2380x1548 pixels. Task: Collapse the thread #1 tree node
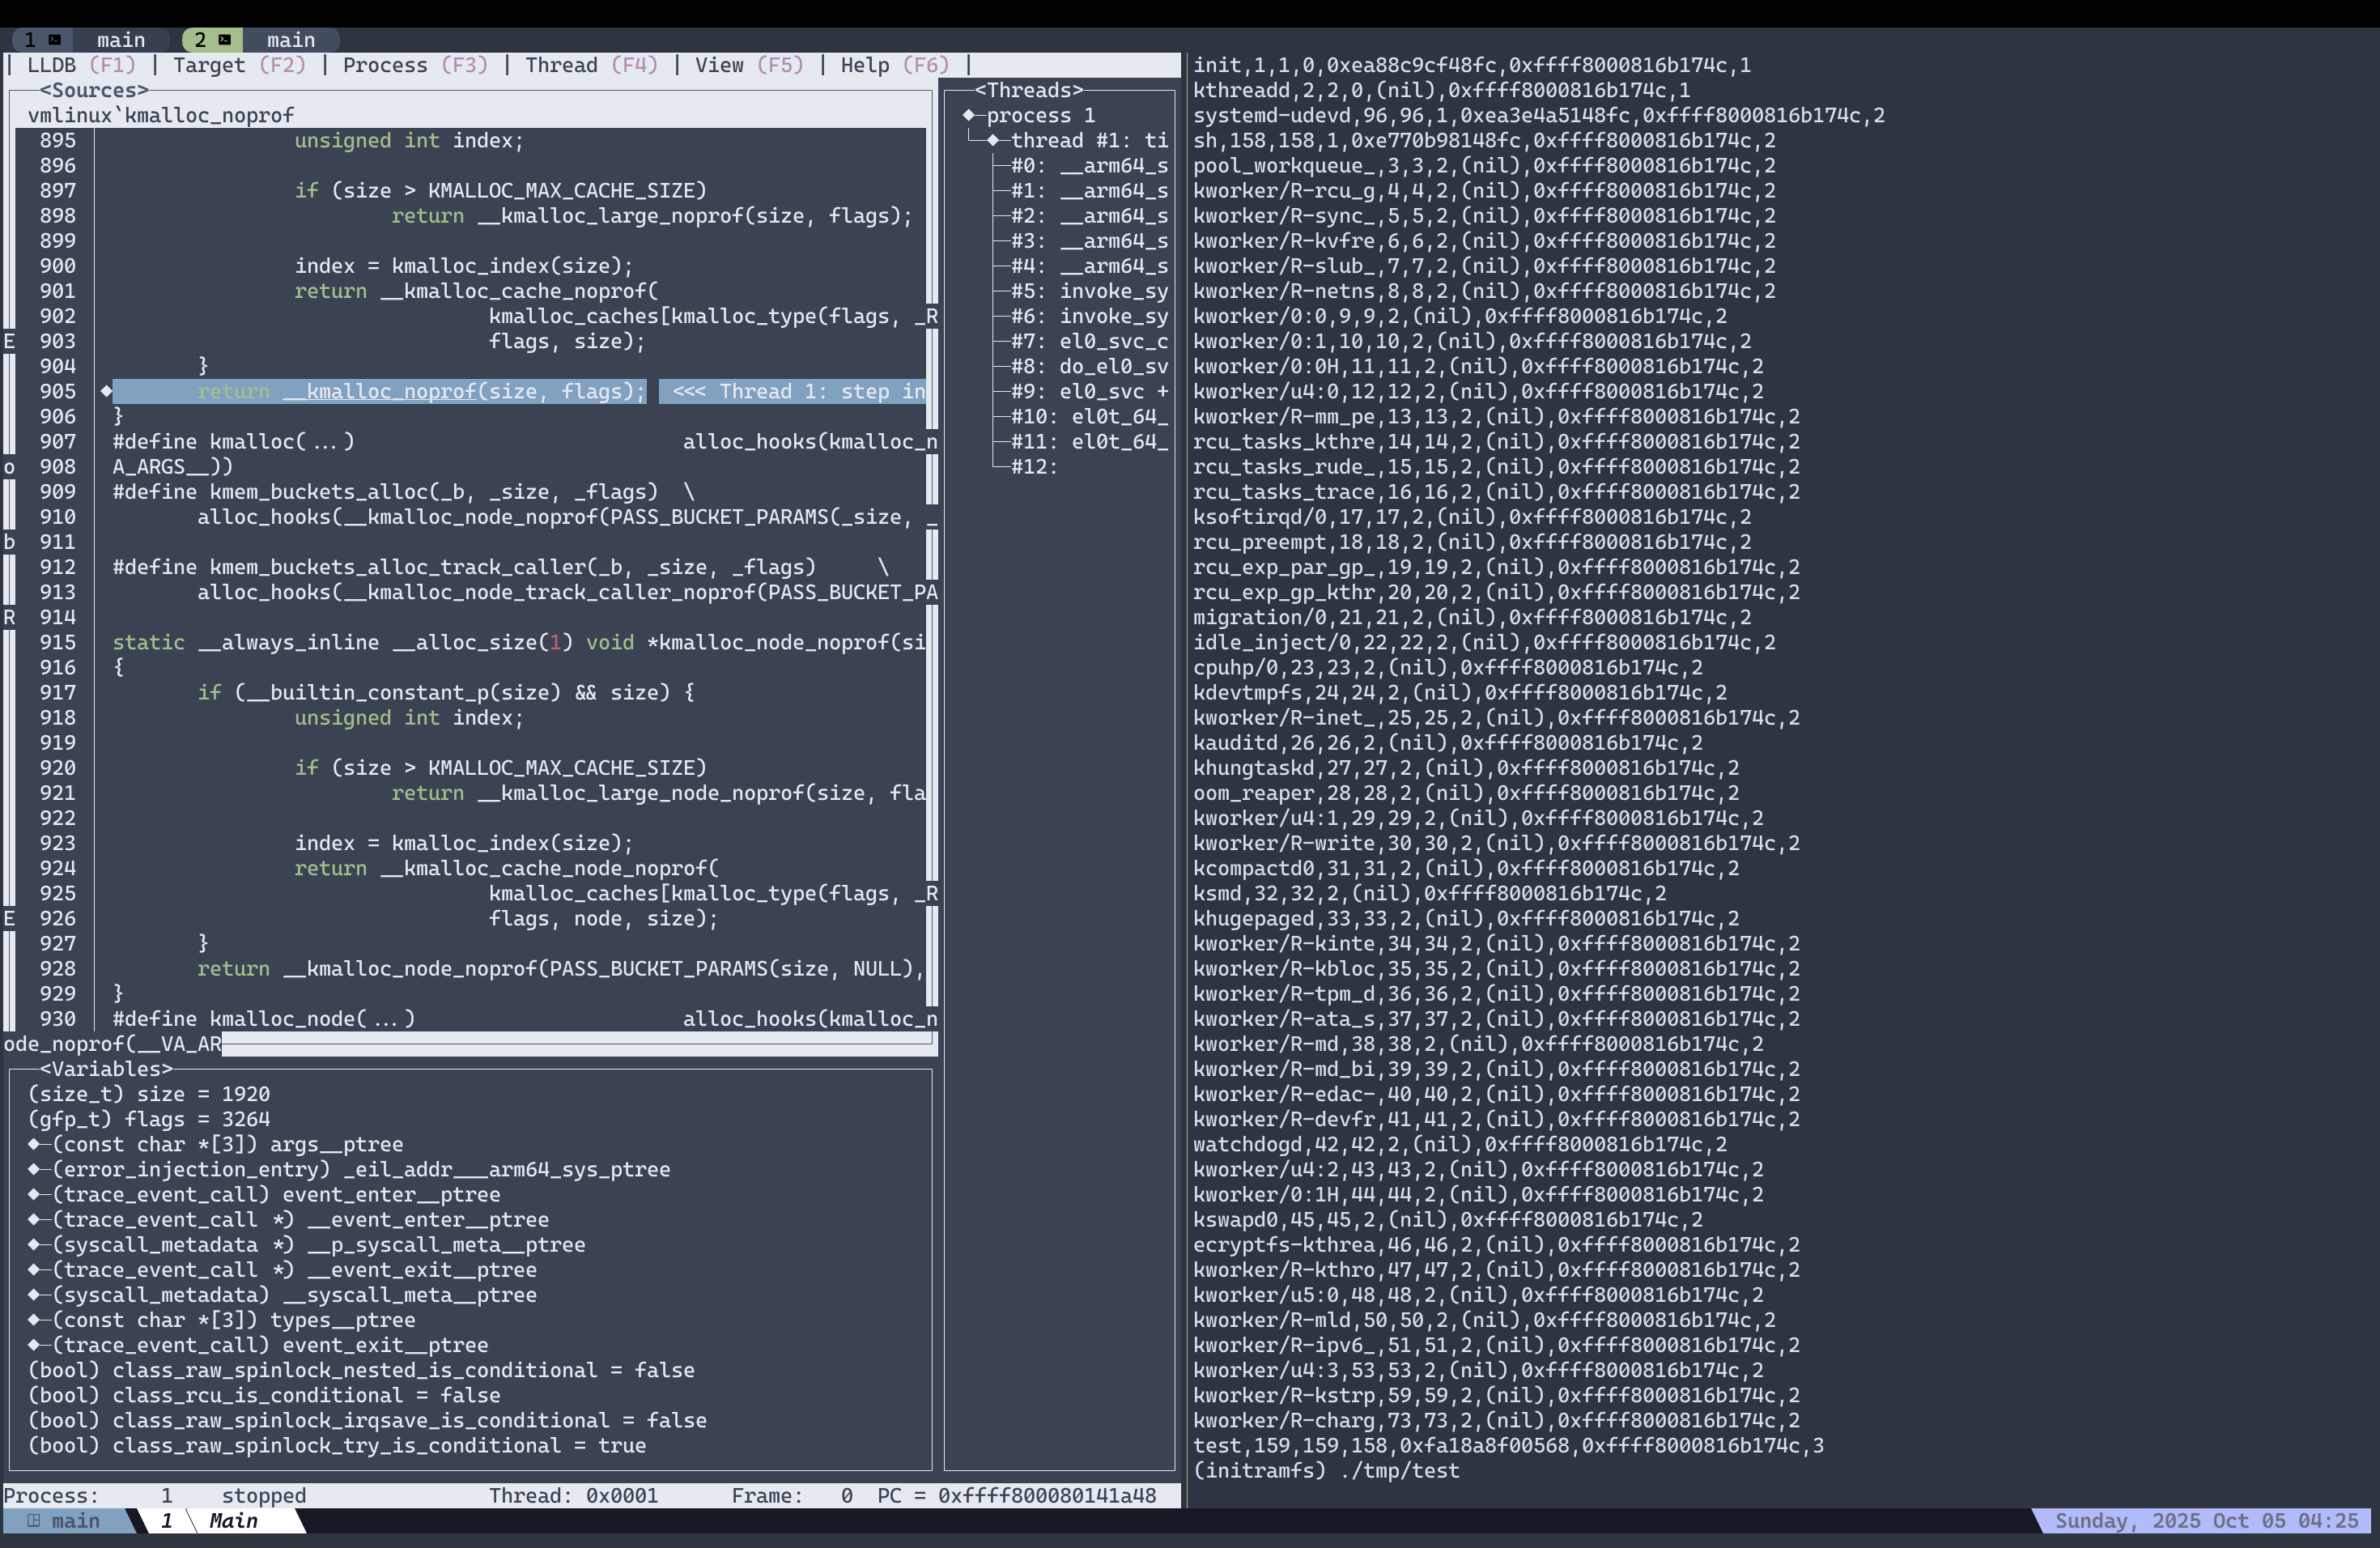993,141
